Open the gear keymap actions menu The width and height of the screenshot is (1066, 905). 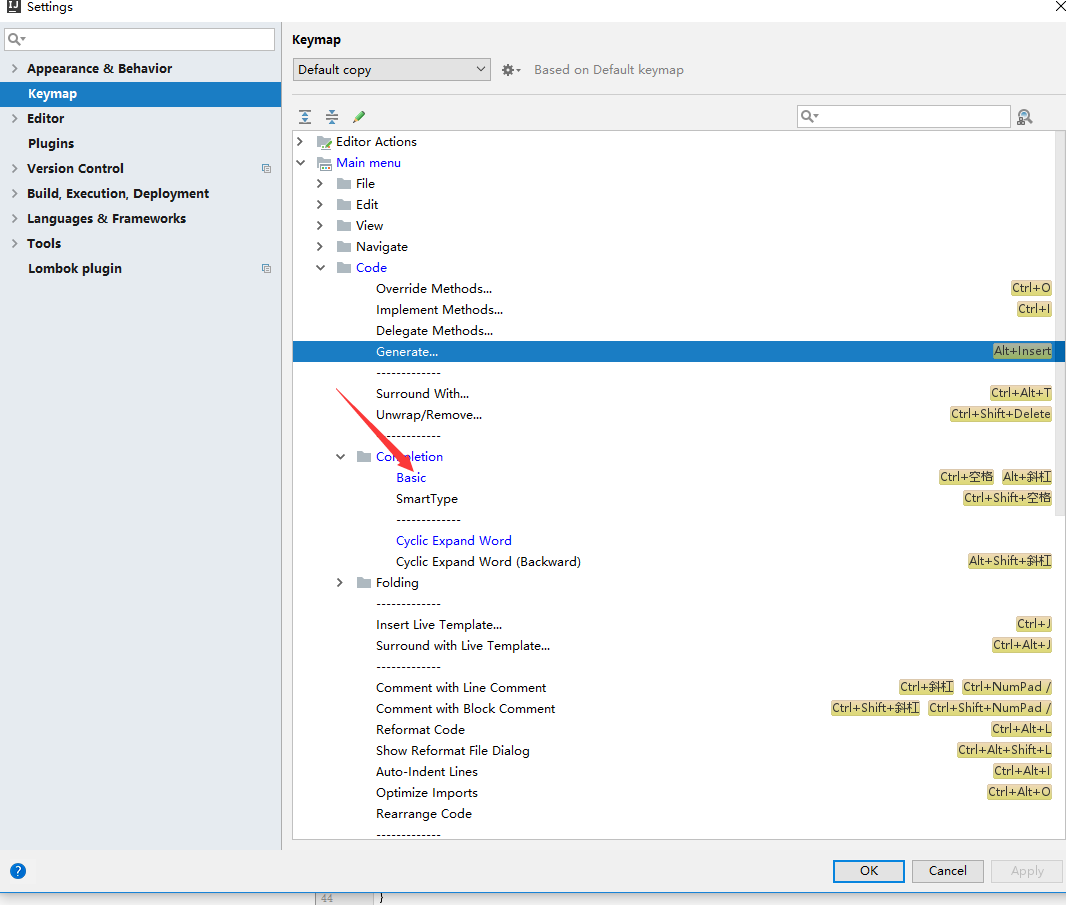pos(511,70)
